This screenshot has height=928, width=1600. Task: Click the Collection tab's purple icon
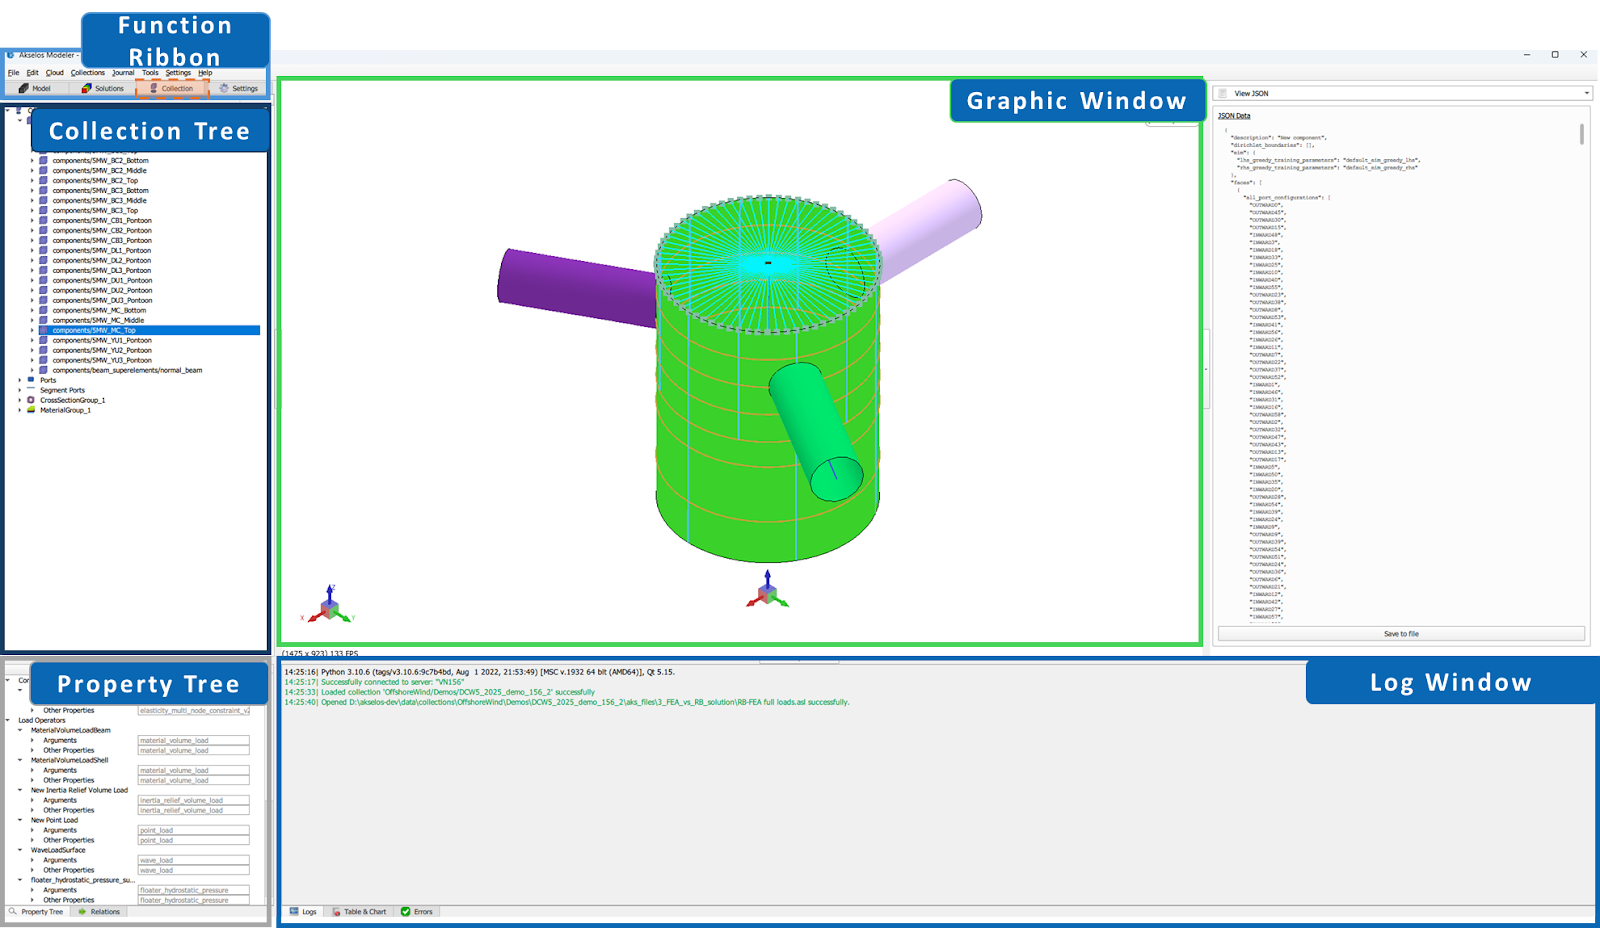pos(153,88)
